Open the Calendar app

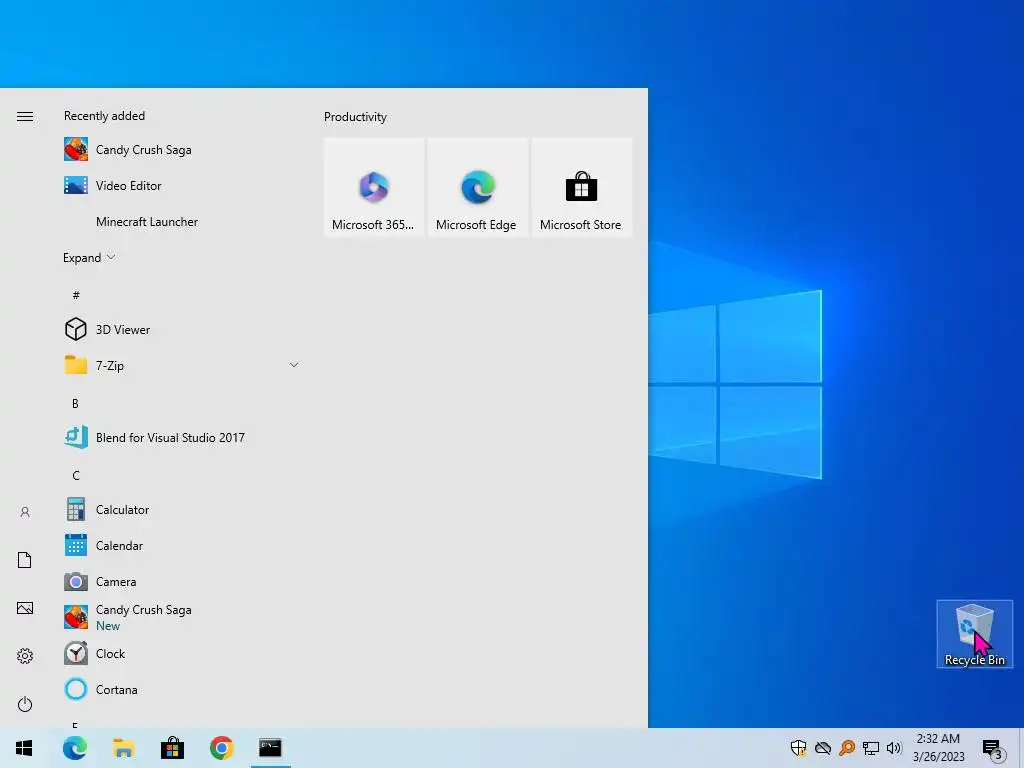182,545
